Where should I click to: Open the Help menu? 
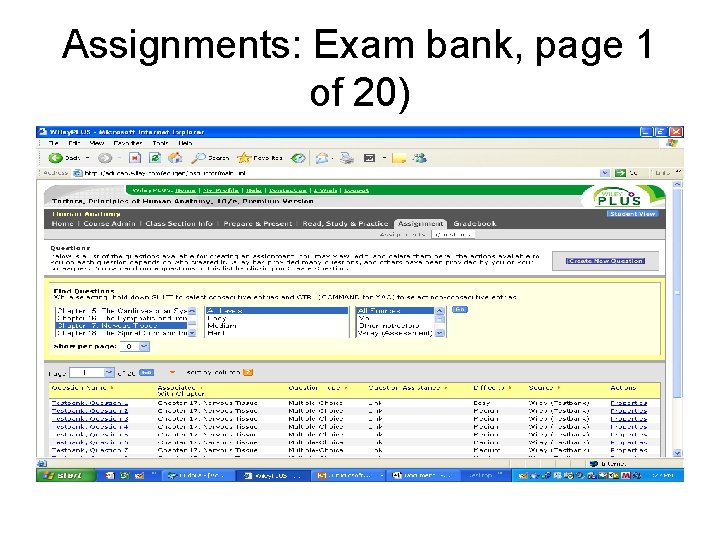click(x=185, y=143)
